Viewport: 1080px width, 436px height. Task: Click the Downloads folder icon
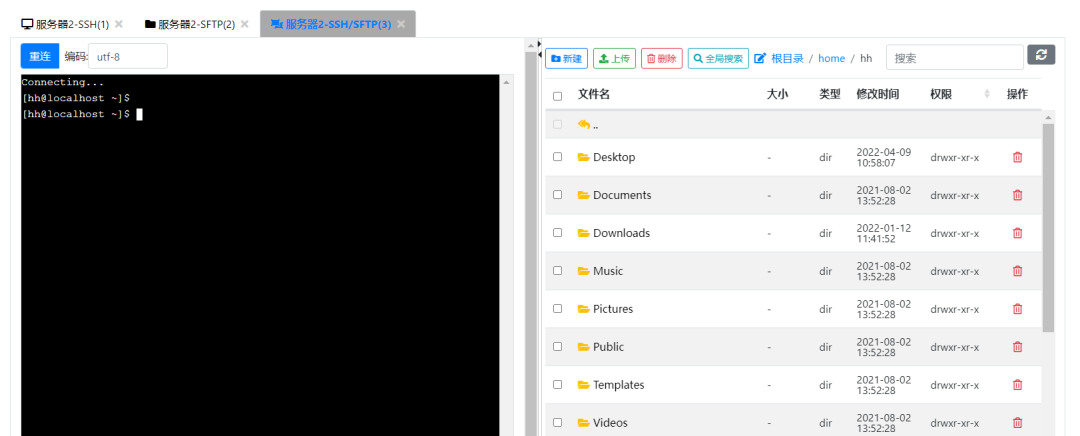583,233
